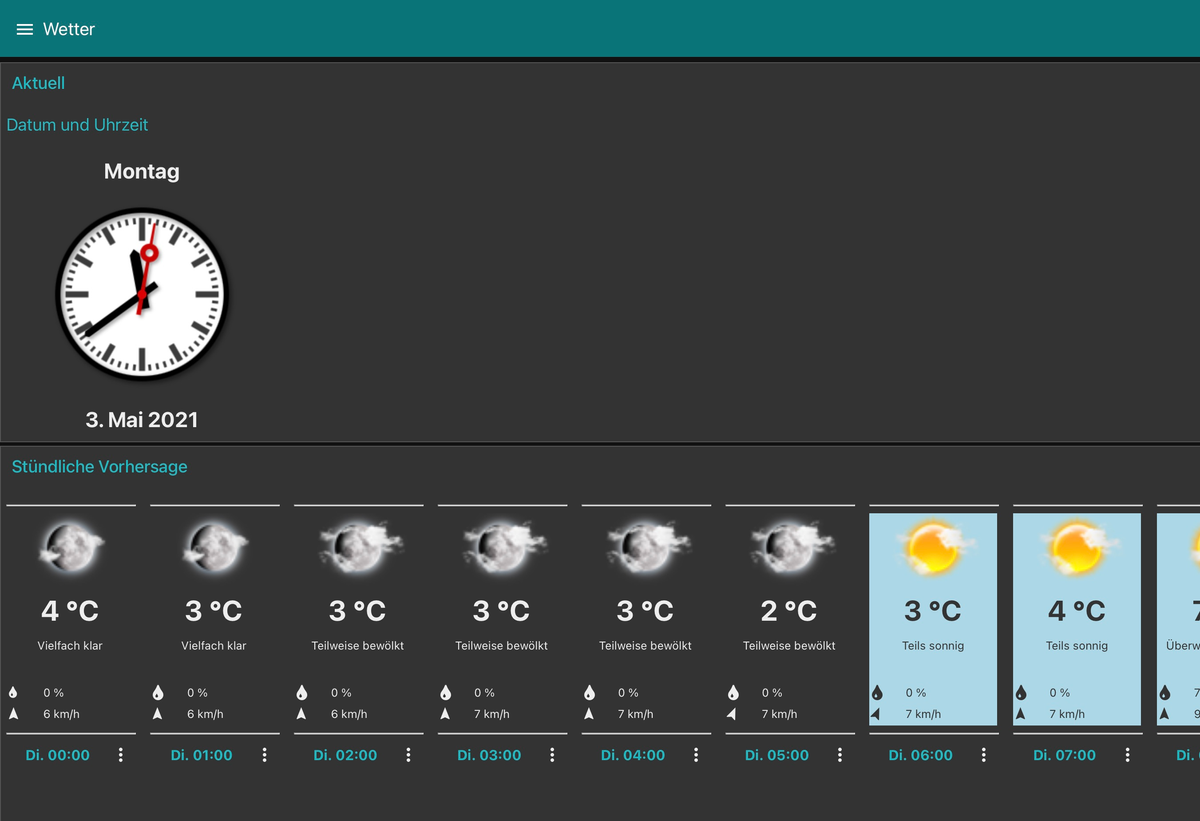
Task: Click Teils sonnig text in Di. 06:00 card
Action: click(x=933, y=646)
